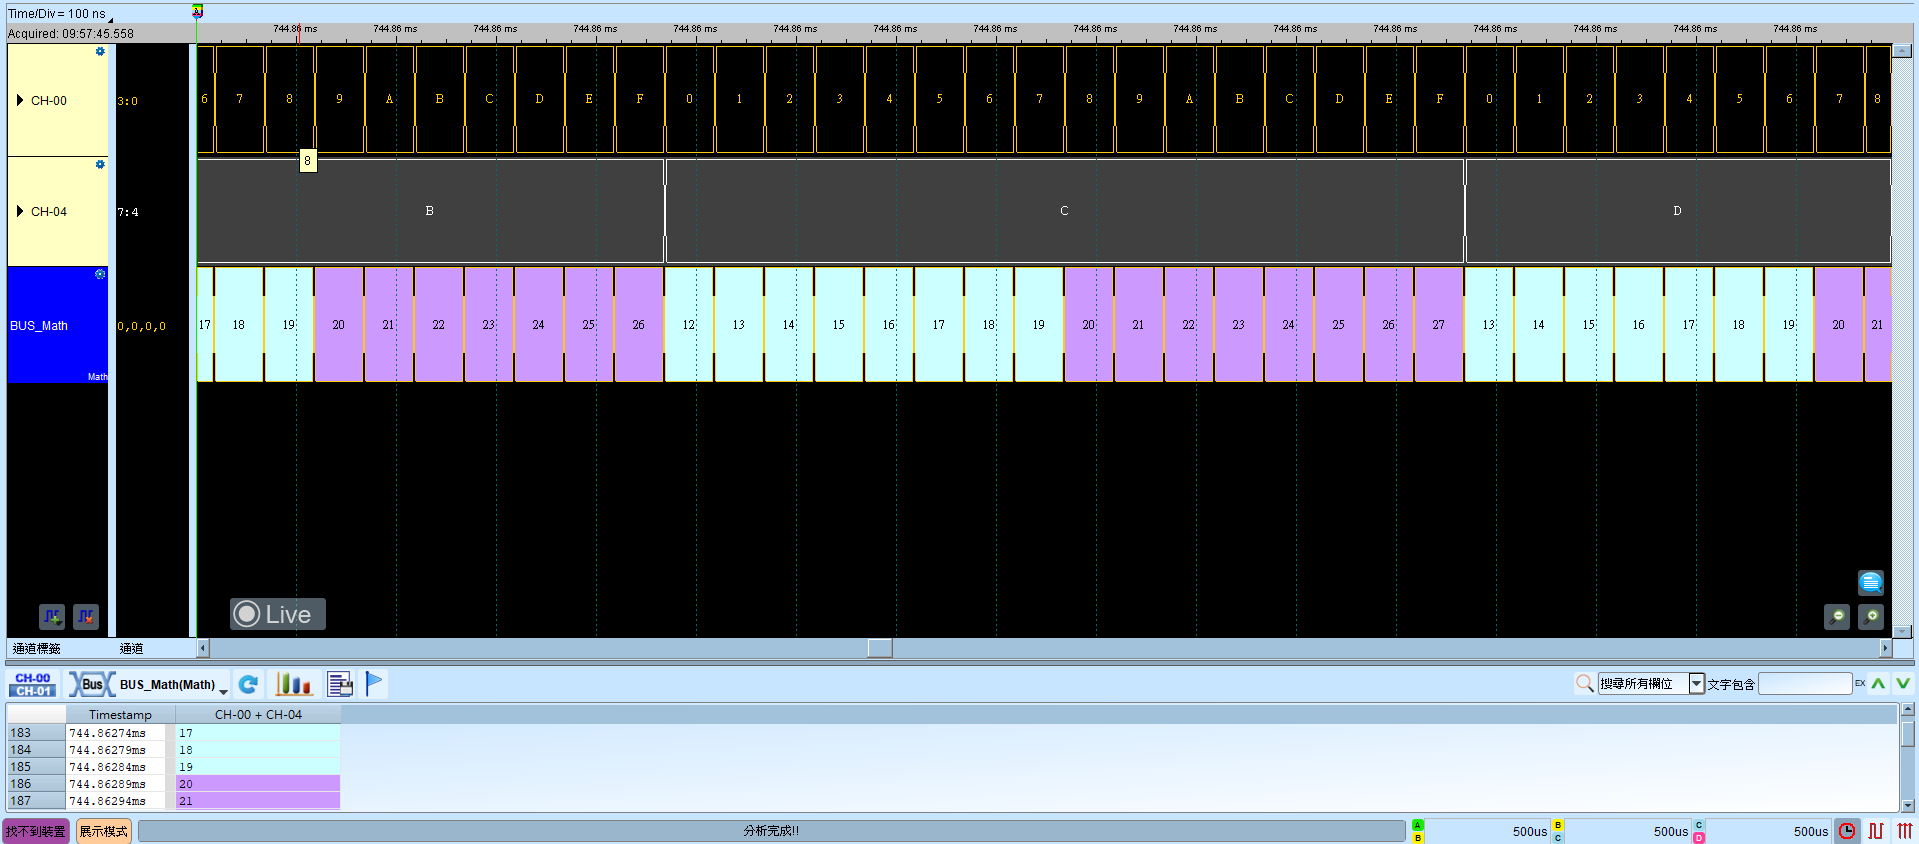Expand the CH-00 channel group
This screenshot has height=844, width=1919.
point(20,100)
